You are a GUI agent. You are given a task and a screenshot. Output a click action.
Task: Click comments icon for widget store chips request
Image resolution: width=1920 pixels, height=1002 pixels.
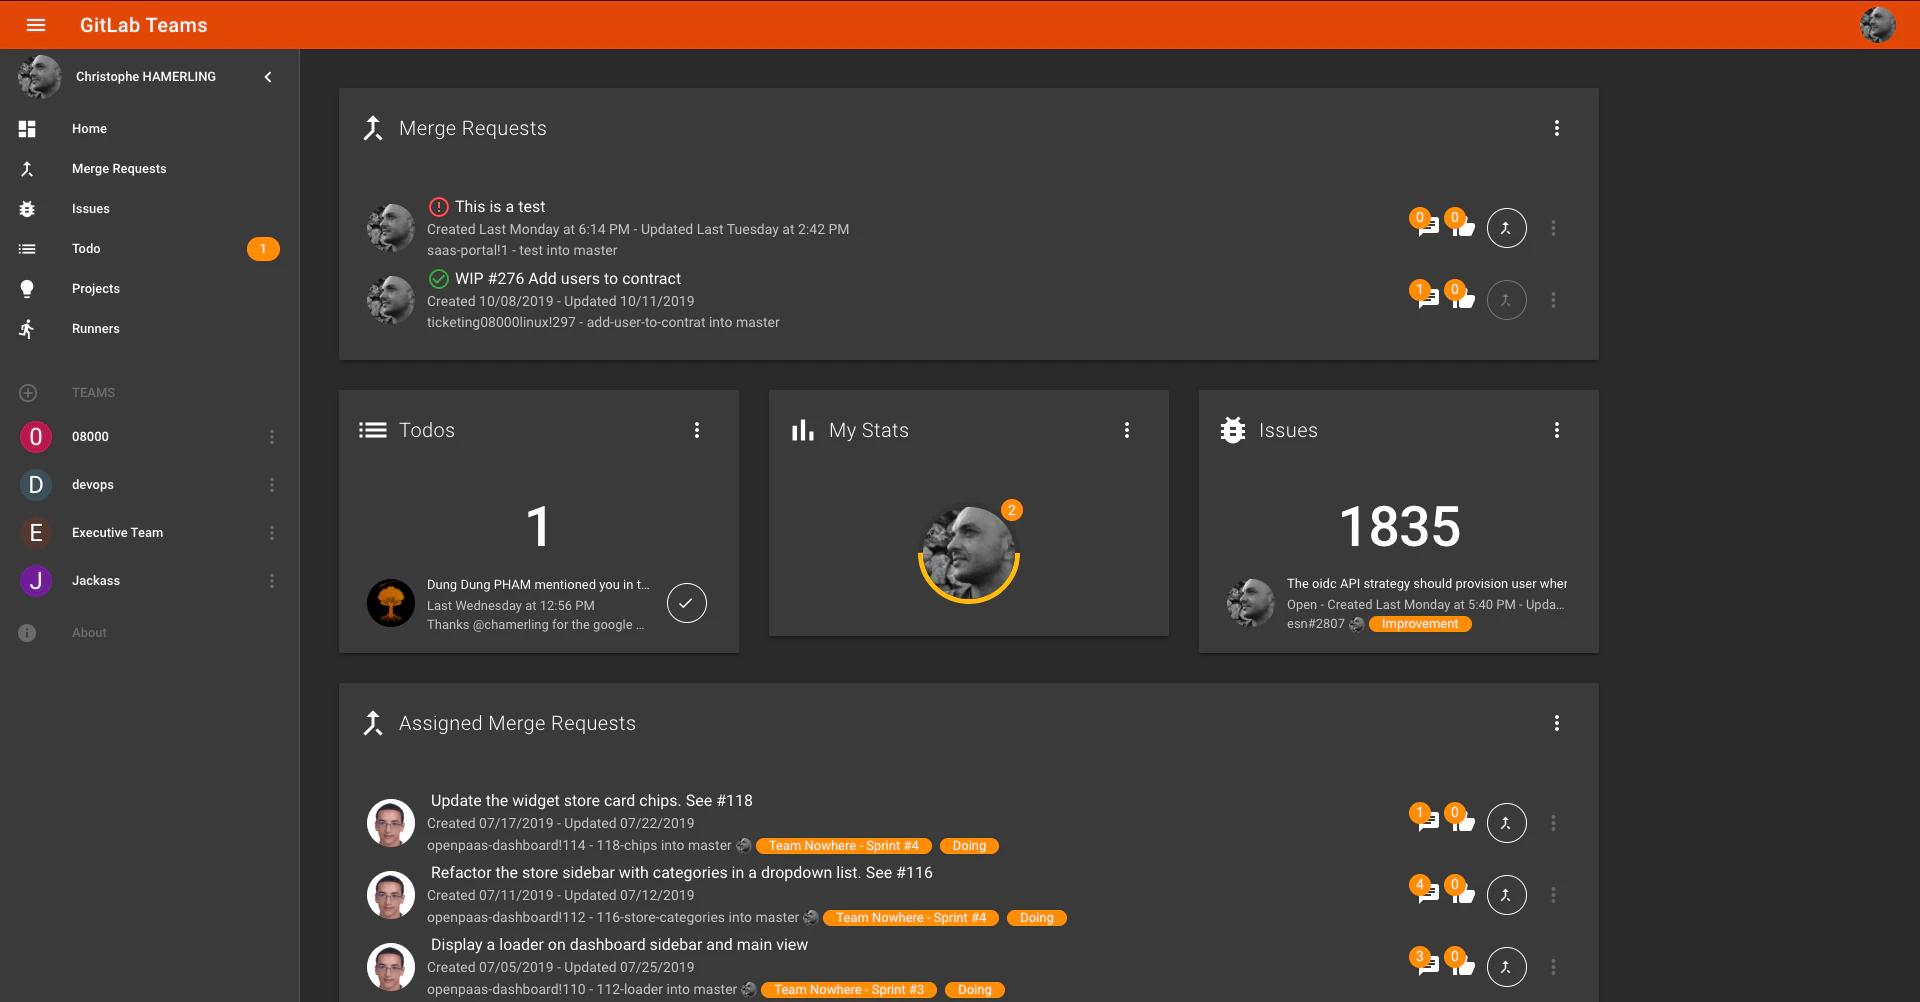[1428, 821]
